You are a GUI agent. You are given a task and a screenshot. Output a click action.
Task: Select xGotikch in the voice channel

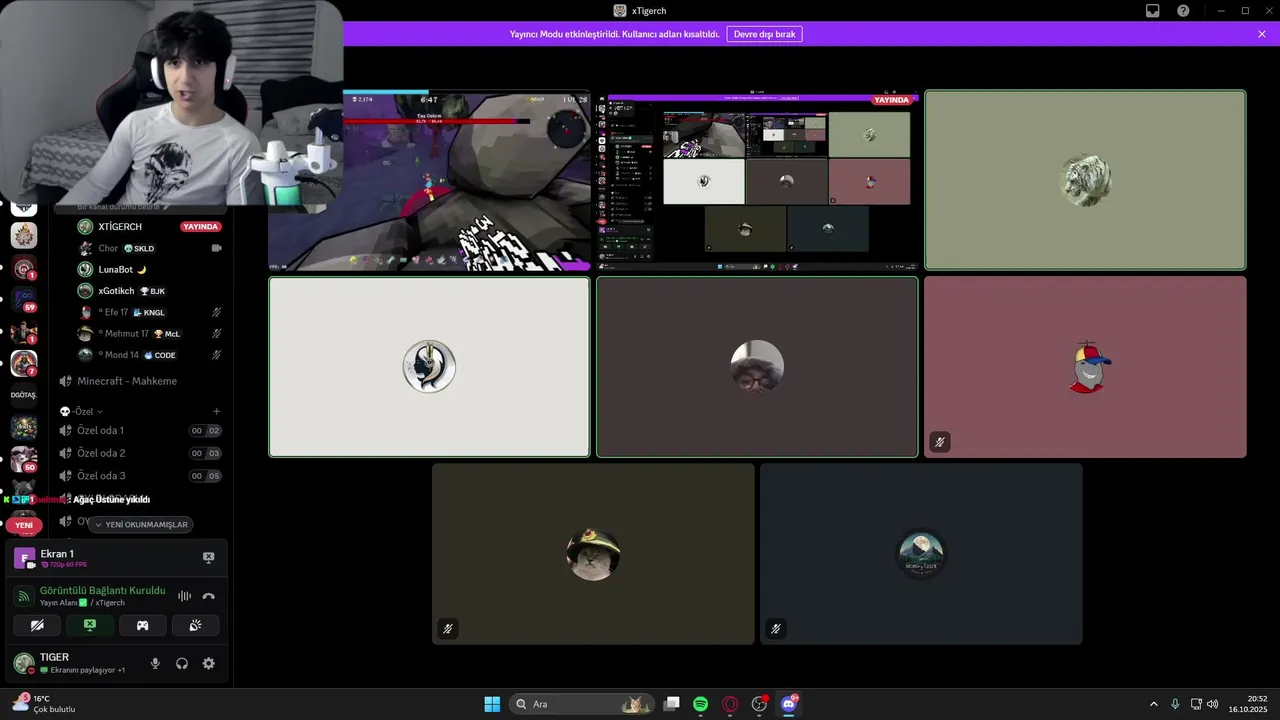coord(149,291)
